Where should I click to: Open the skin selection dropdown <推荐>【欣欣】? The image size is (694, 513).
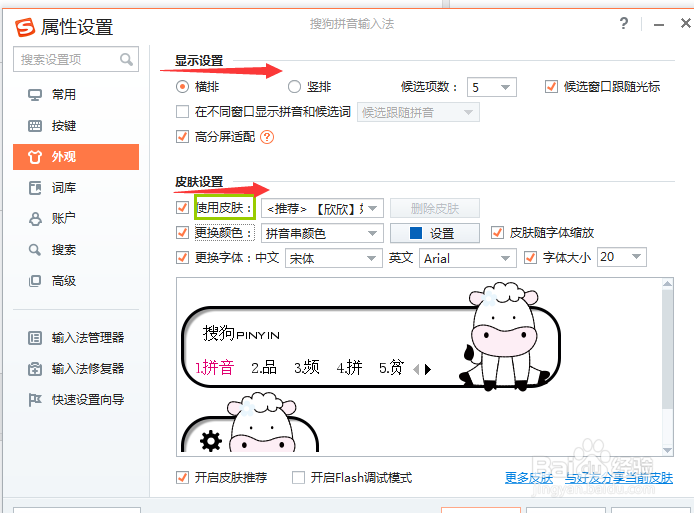point(322,208)
